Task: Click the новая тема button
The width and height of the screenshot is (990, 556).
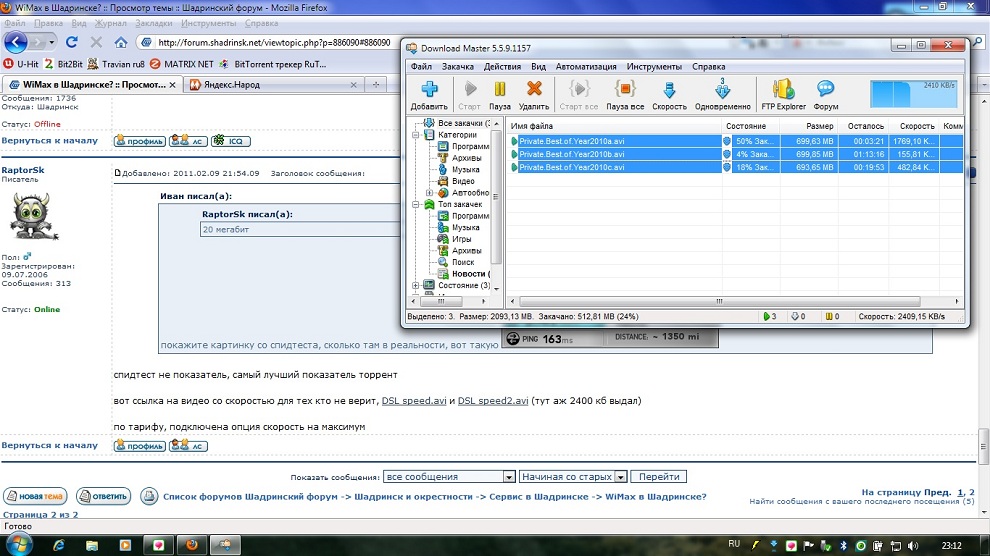Action: pos(35,496)
